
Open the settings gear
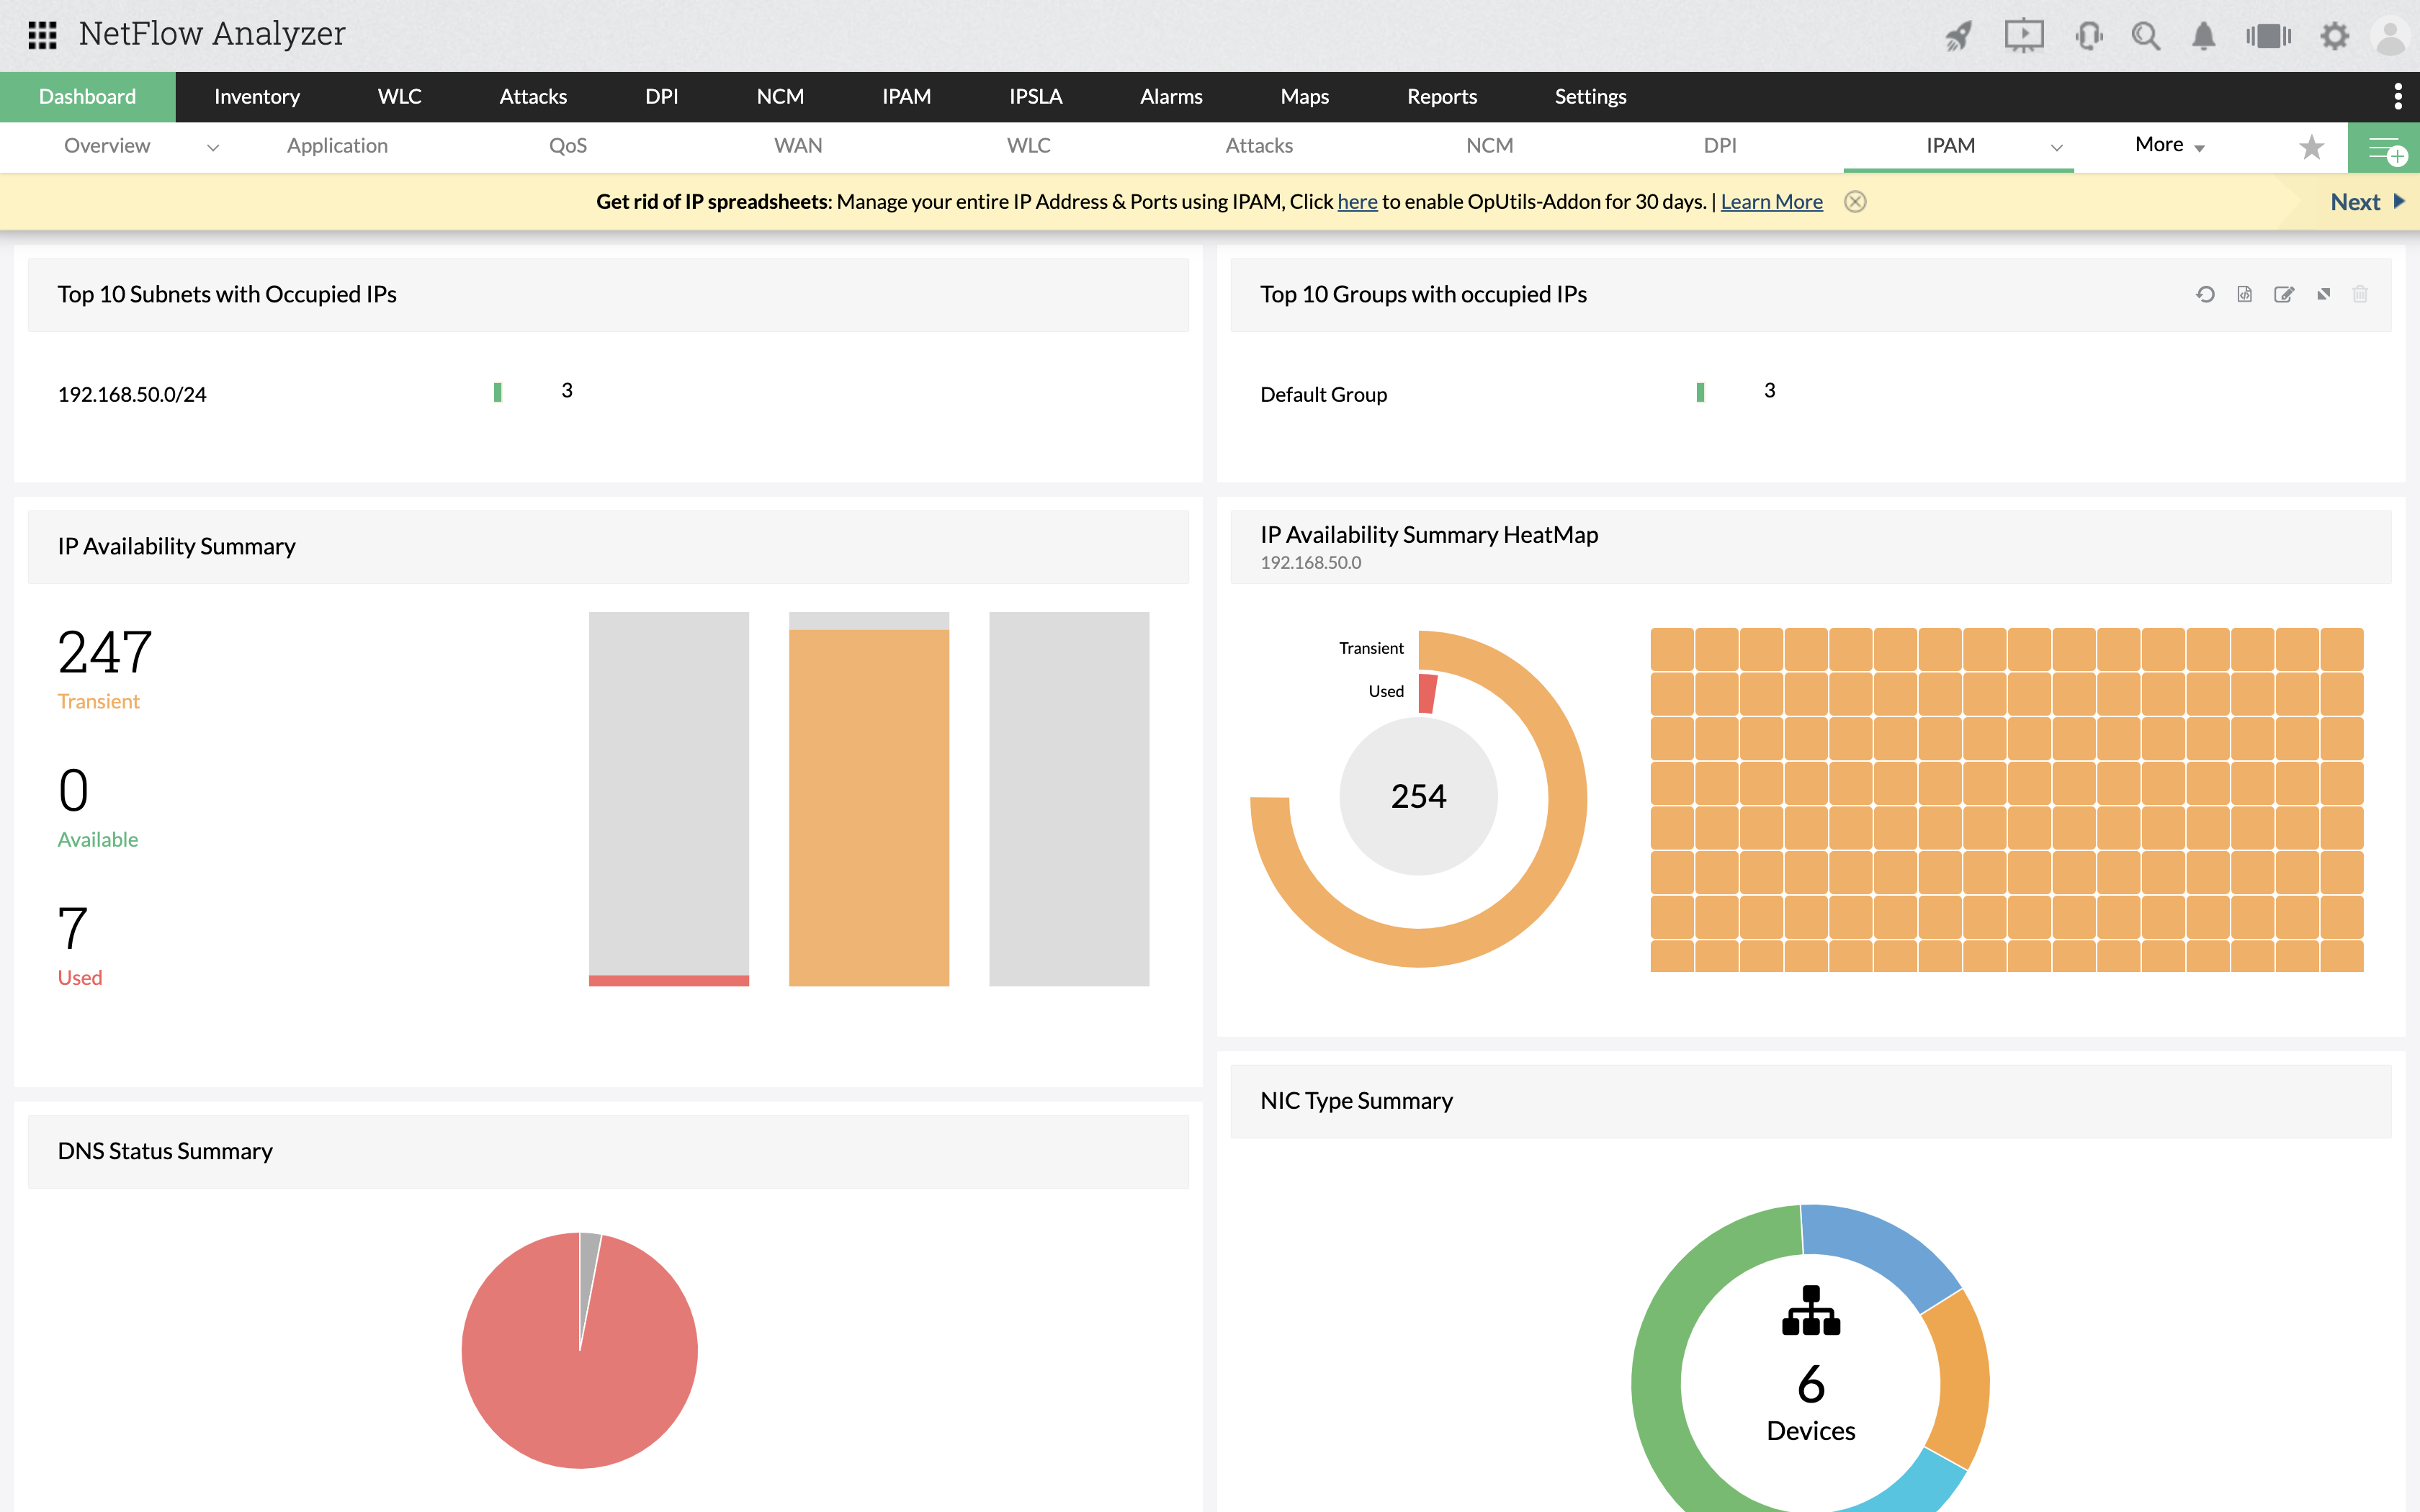point(2334,35)
